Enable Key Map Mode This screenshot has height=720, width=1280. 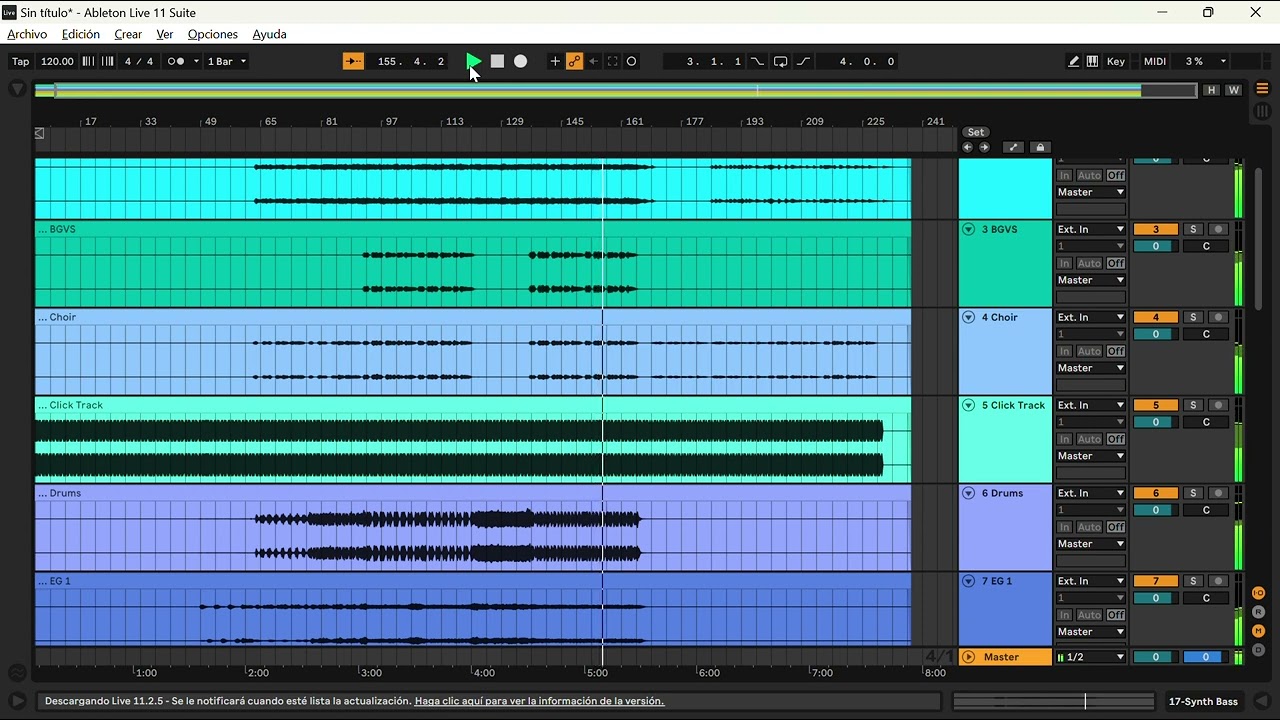point(1116,61)
